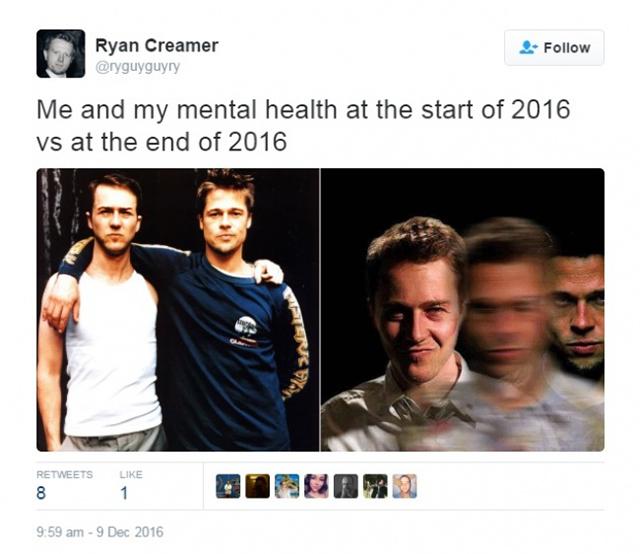Open last retweeter avatar with light background
This screenshot has height=554, width=640.
point(404,486)
